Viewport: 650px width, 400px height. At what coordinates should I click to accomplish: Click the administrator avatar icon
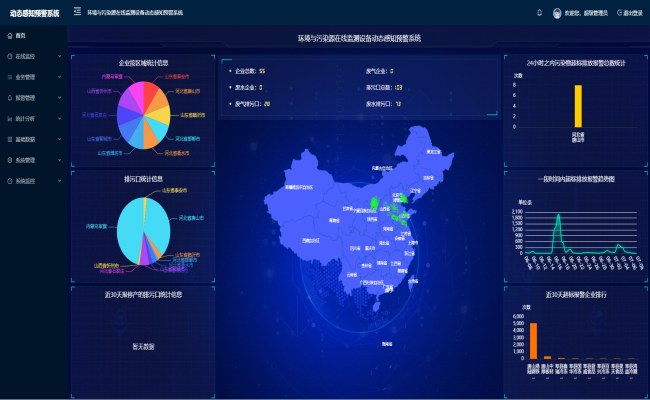point(557,13)
